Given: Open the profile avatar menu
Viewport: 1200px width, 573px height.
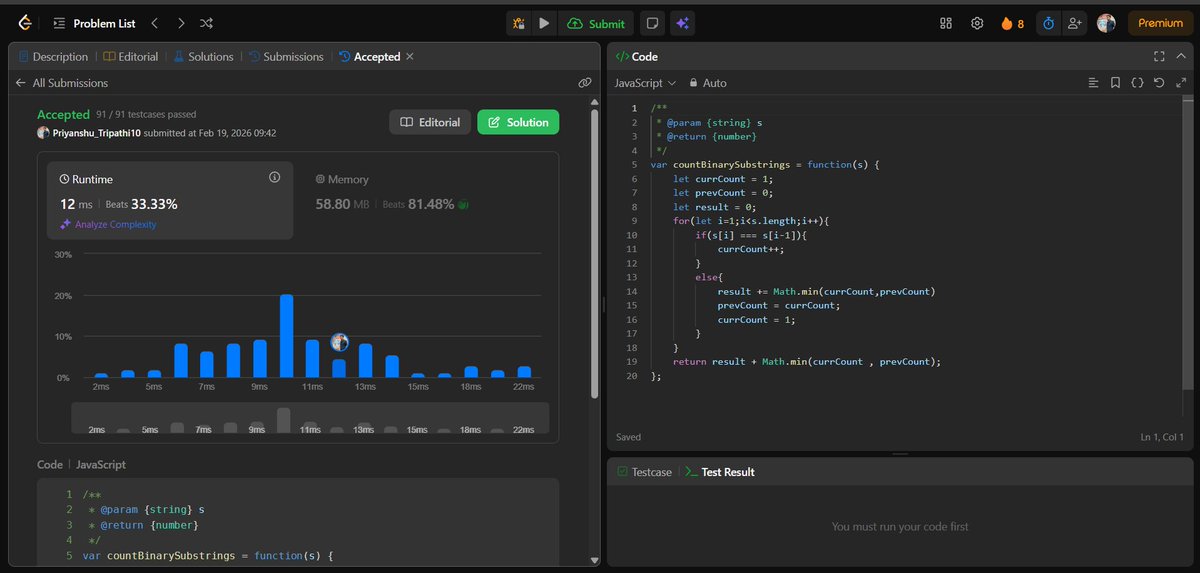Looking at the screenshot, I should [1106, 23].
